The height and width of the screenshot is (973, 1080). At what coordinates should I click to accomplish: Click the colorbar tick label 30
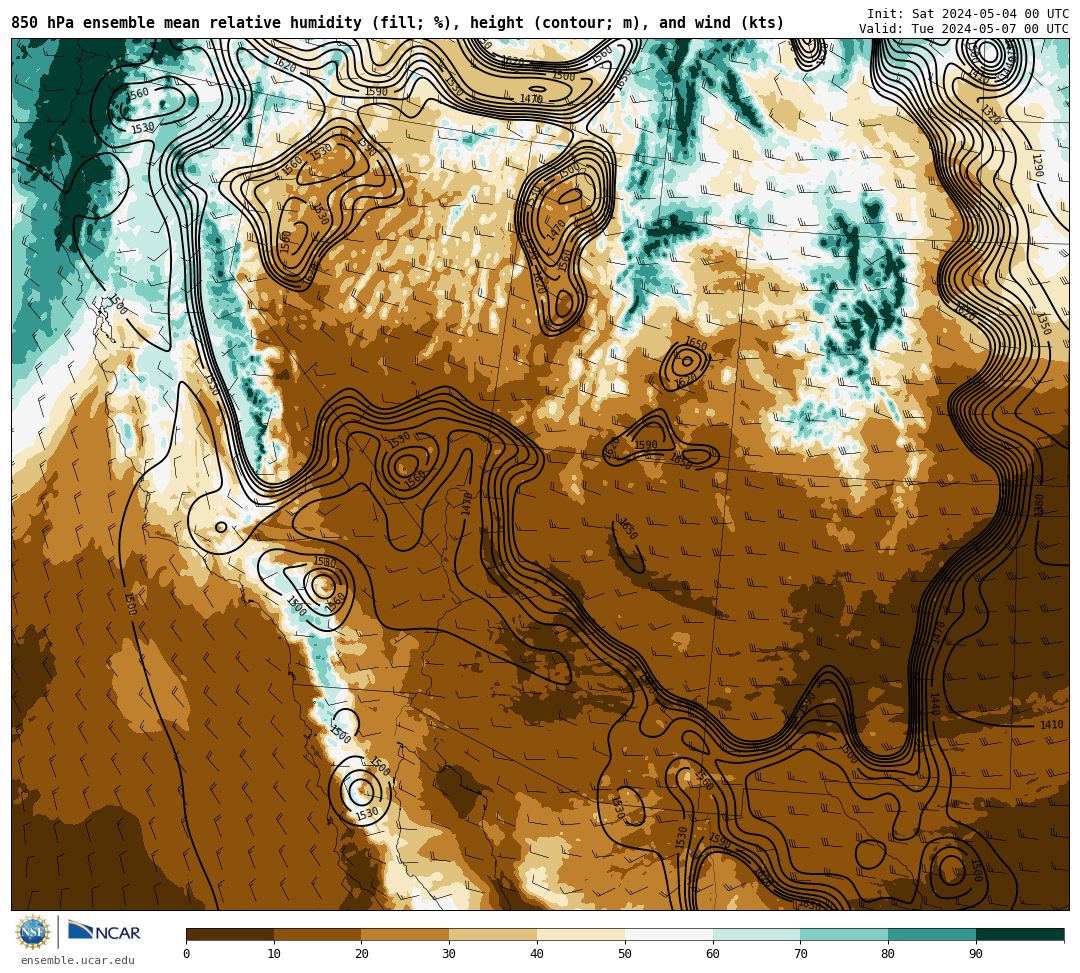click(449, 954)
